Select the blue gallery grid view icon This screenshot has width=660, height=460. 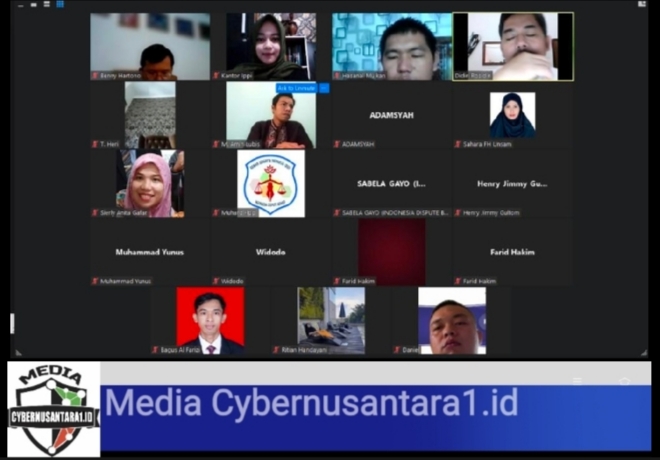click(60, 4)
